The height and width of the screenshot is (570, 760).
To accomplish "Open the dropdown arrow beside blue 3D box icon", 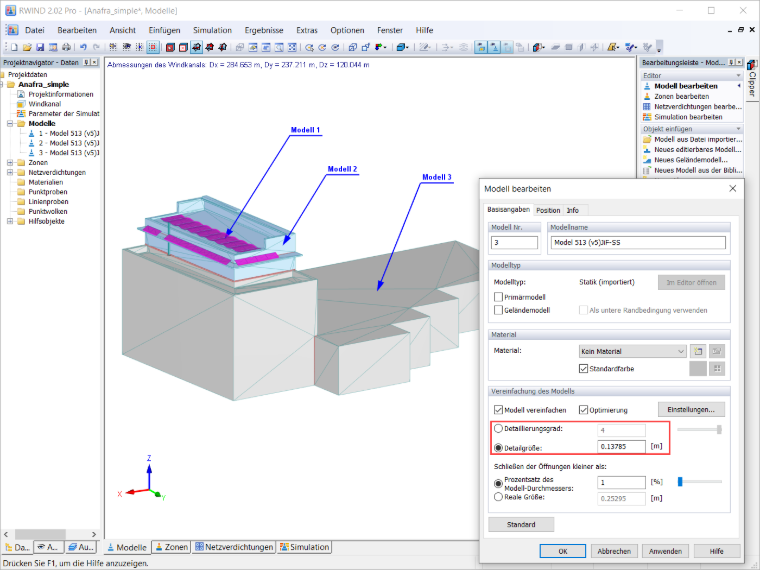I will click(x=408, y=47).
